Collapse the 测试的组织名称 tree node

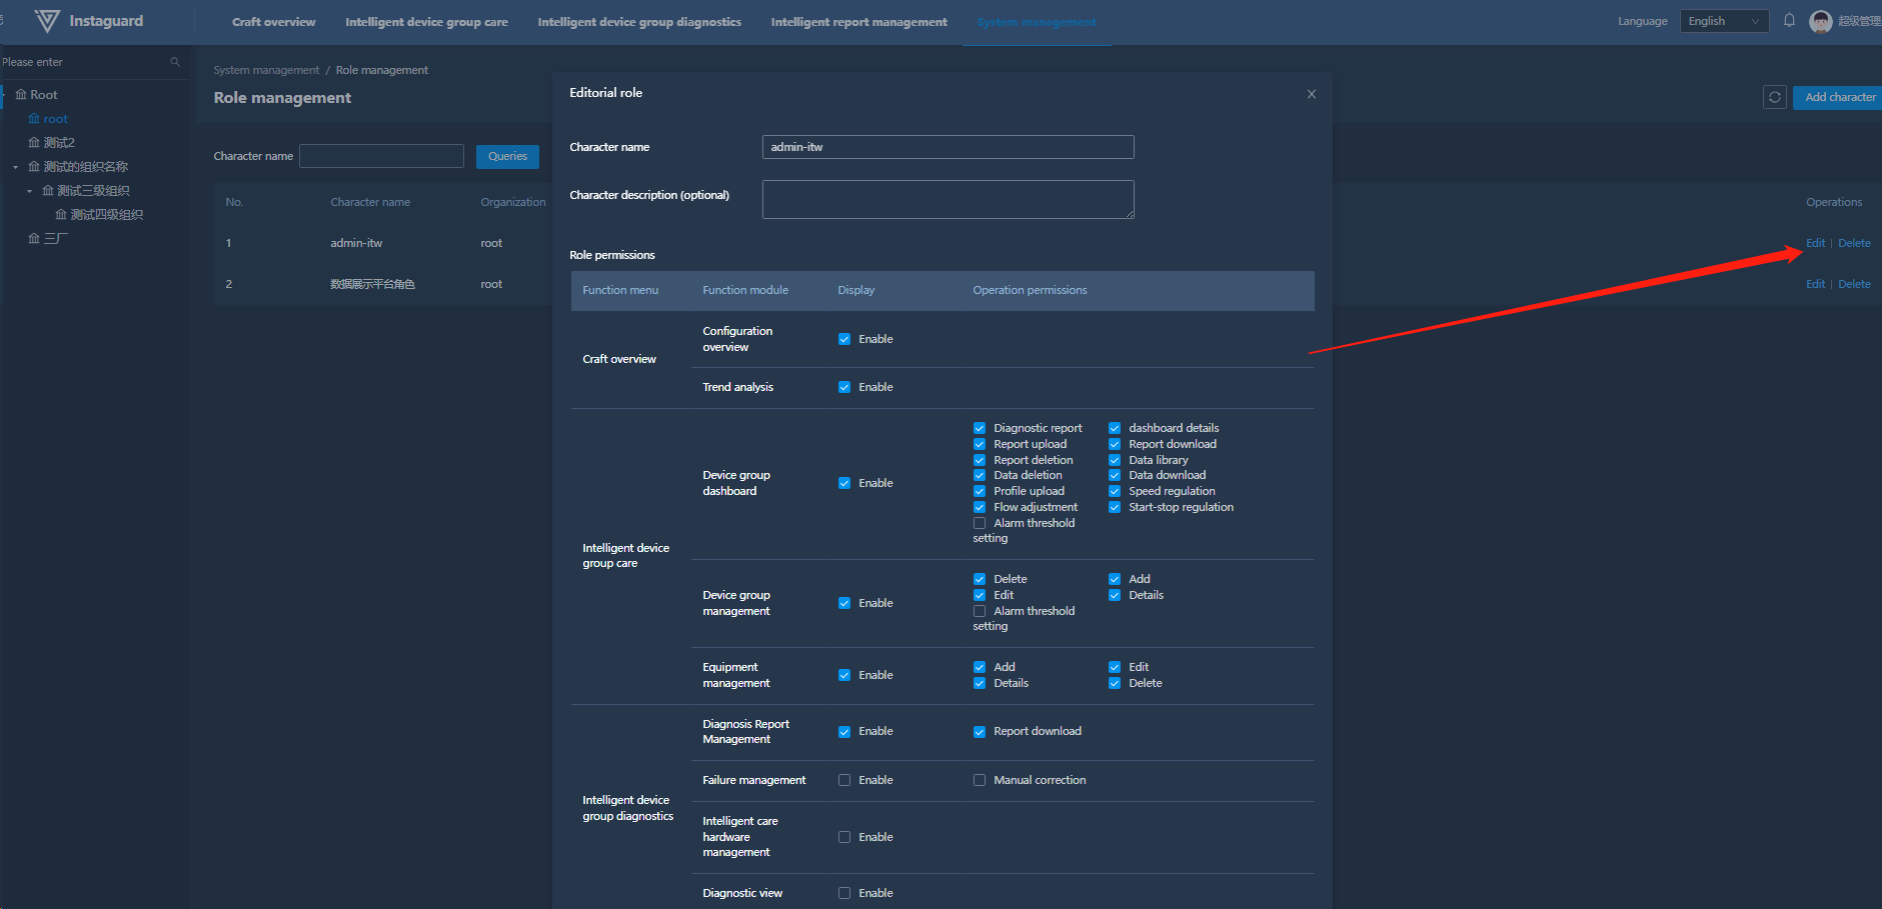click(16, 167)
